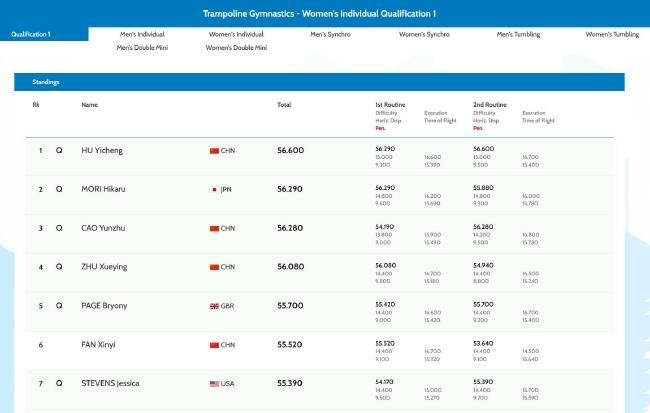Click China flag icon beside ZHU Xueying

click(214, 267)
